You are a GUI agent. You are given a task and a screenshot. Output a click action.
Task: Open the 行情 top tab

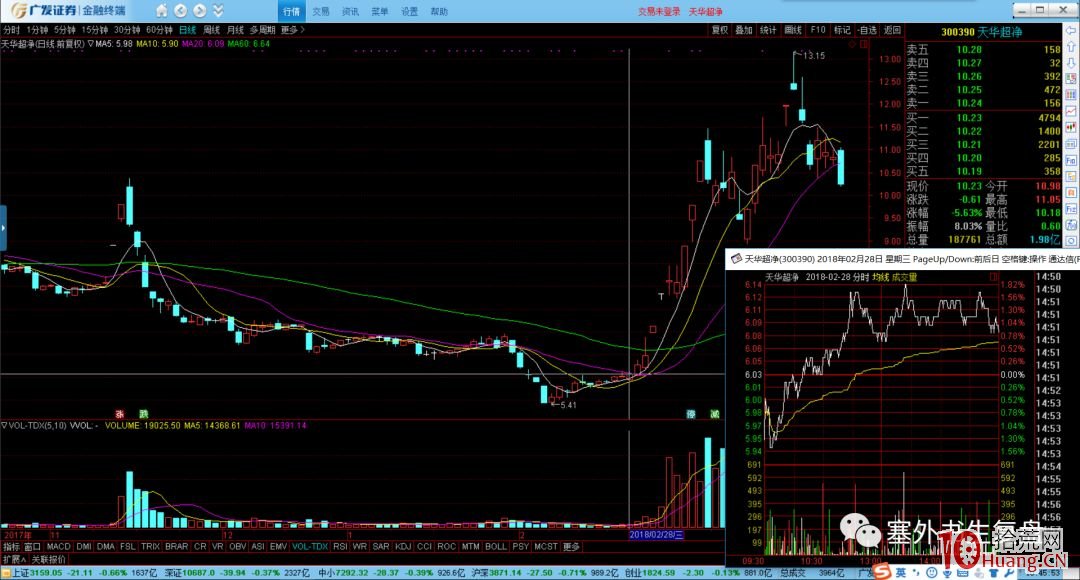(291, 11)
